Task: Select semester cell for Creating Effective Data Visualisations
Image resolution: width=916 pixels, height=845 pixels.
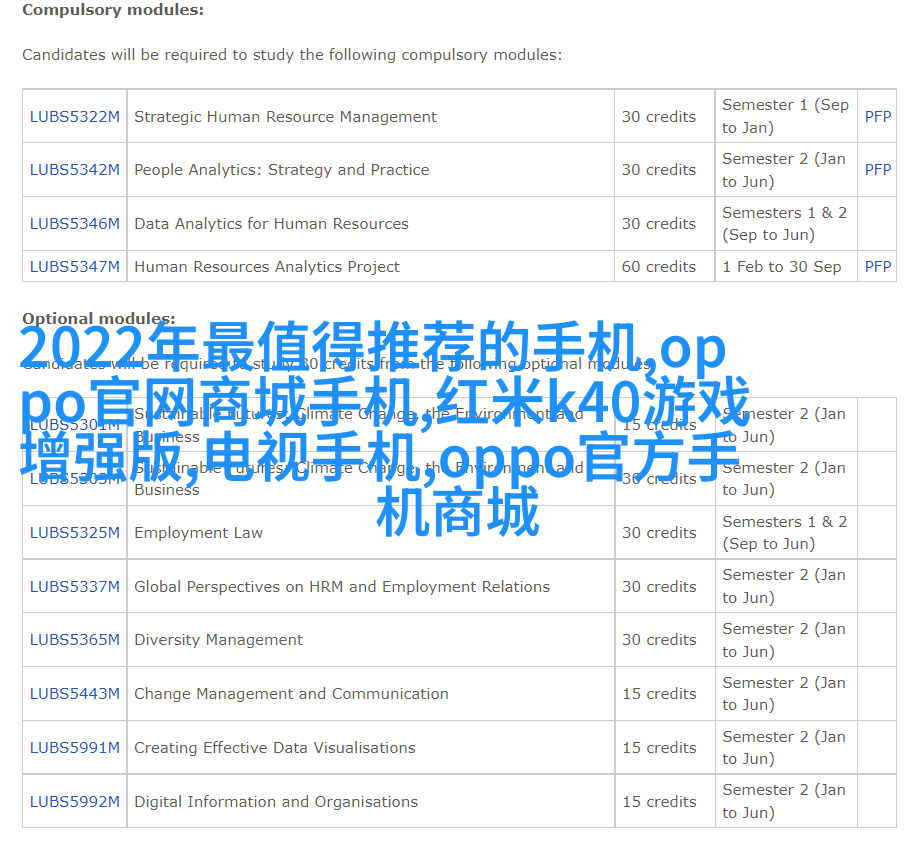Action: click(x=784, y=748)
